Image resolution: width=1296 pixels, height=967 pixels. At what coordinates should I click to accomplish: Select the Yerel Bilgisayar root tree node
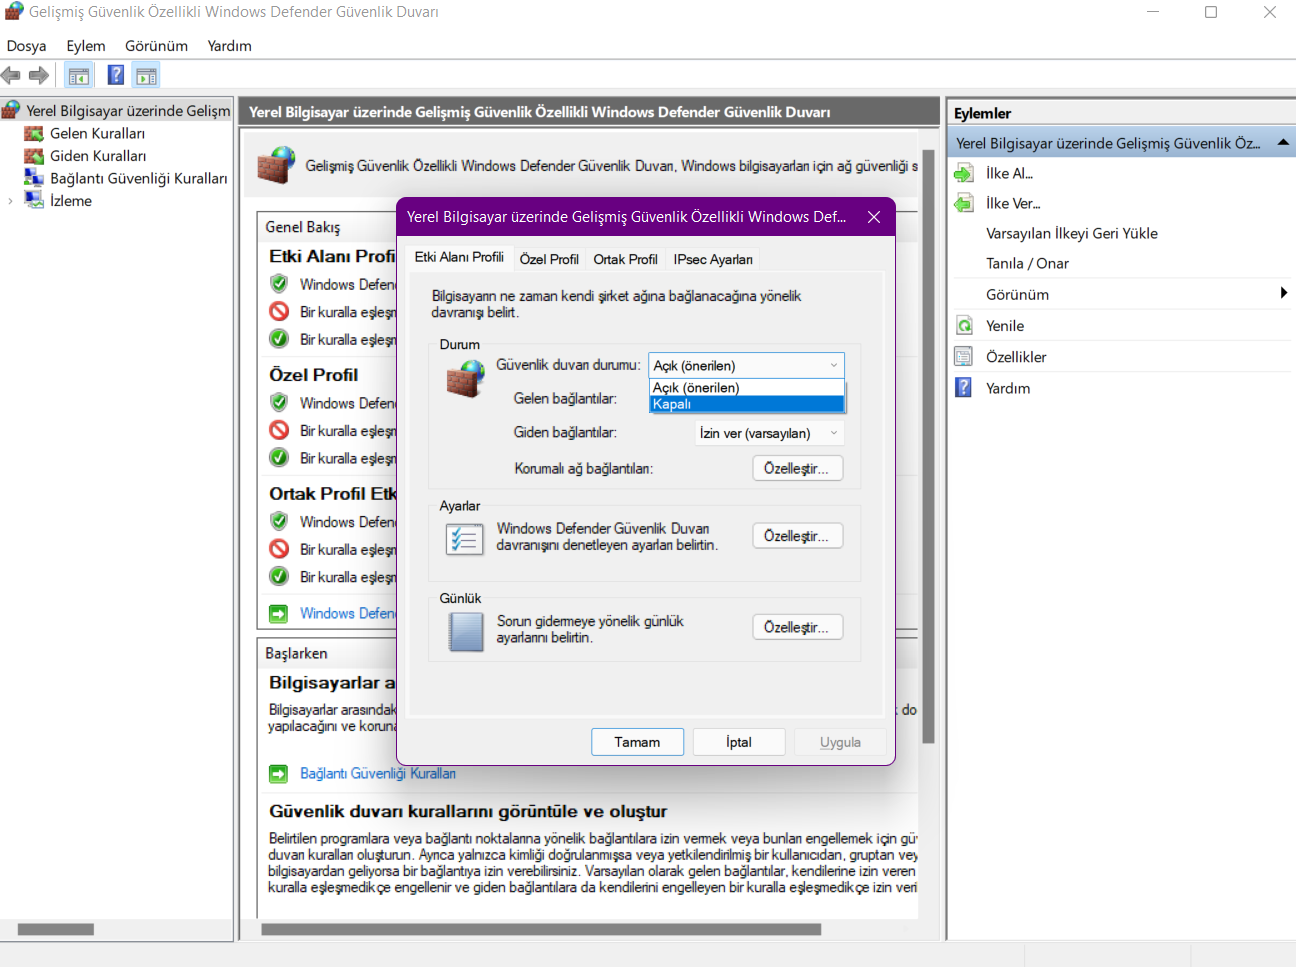point(128,110)
